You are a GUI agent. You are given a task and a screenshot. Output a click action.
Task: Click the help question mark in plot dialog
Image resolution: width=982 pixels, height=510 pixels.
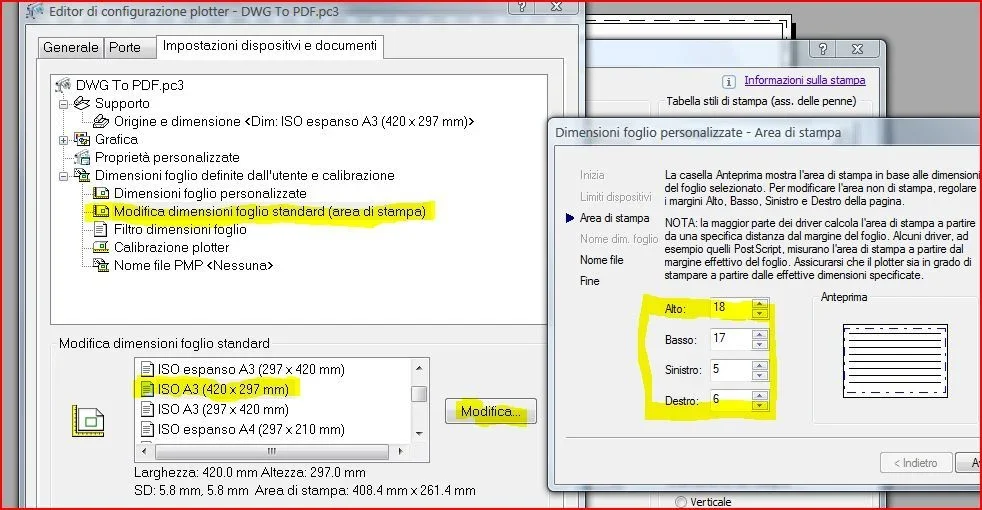point(821,49)
